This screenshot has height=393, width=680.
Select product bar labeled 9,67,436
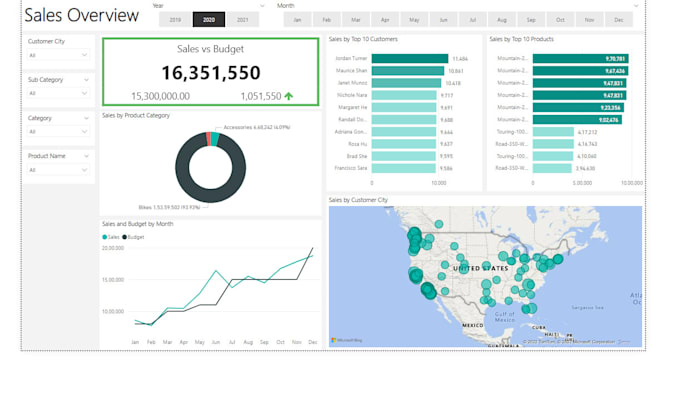580,71
